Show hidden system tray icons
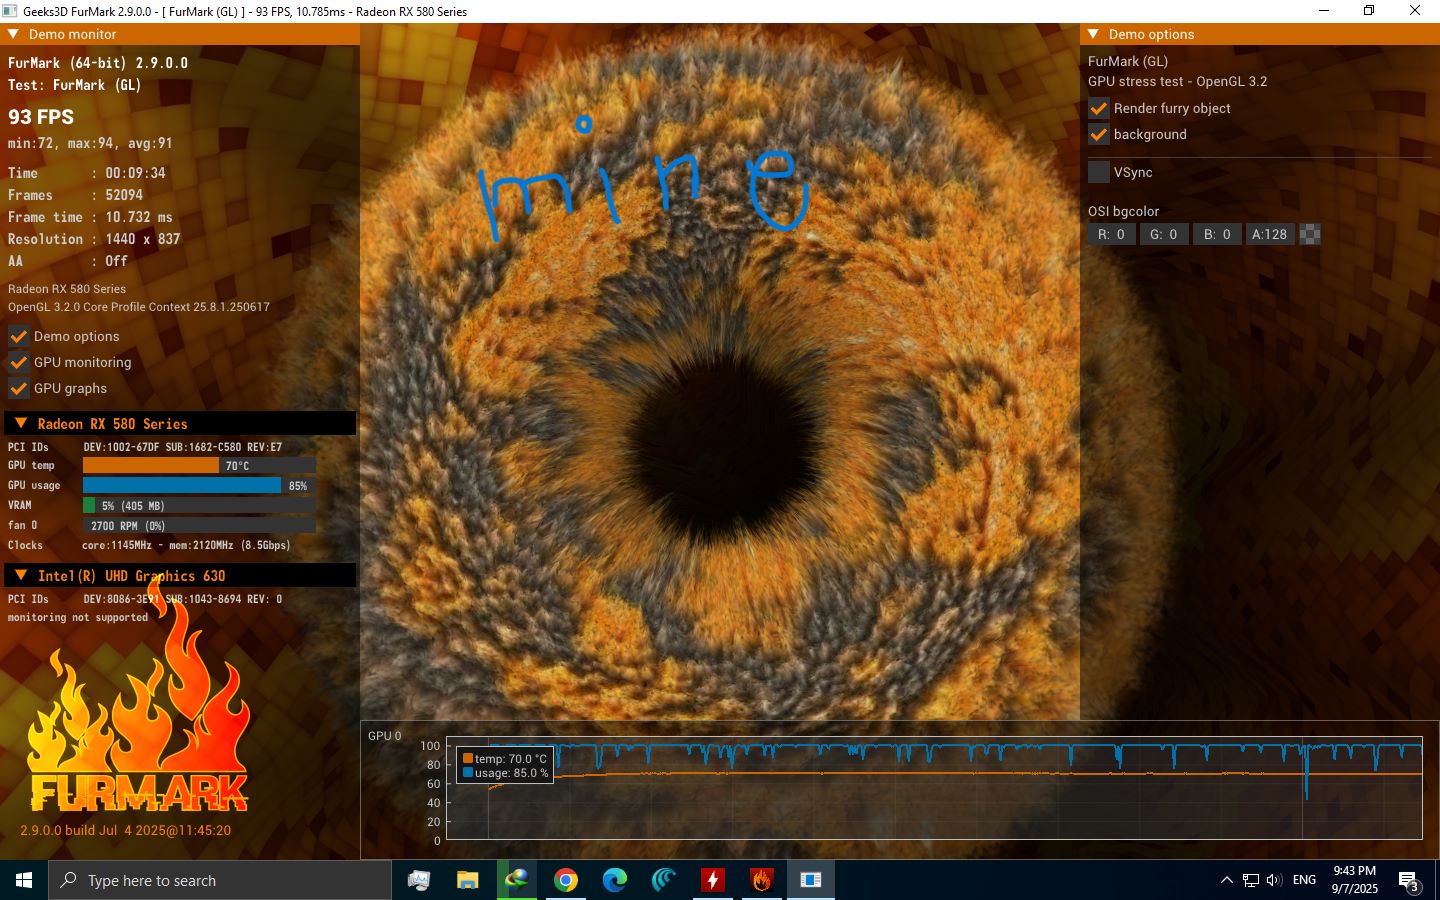Viewport: 1440px width, 900px height. pyautogui.click(x=1226, y=880)
